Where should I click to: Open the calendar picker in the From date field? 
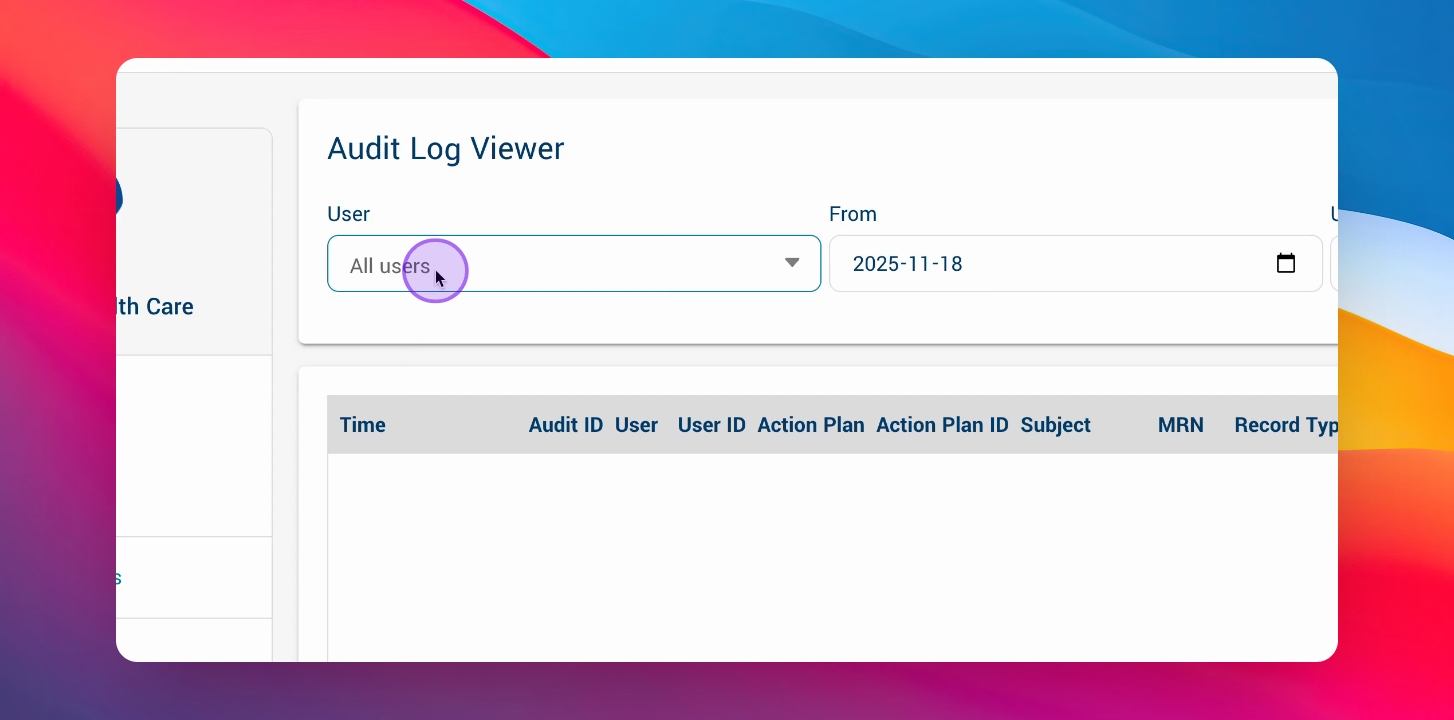[x=1286, y=264]
